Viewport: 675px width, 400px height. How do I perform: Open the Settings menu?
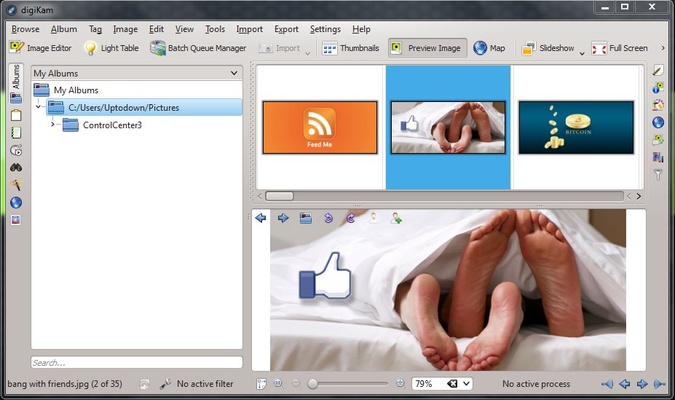[x=325, y=29]
